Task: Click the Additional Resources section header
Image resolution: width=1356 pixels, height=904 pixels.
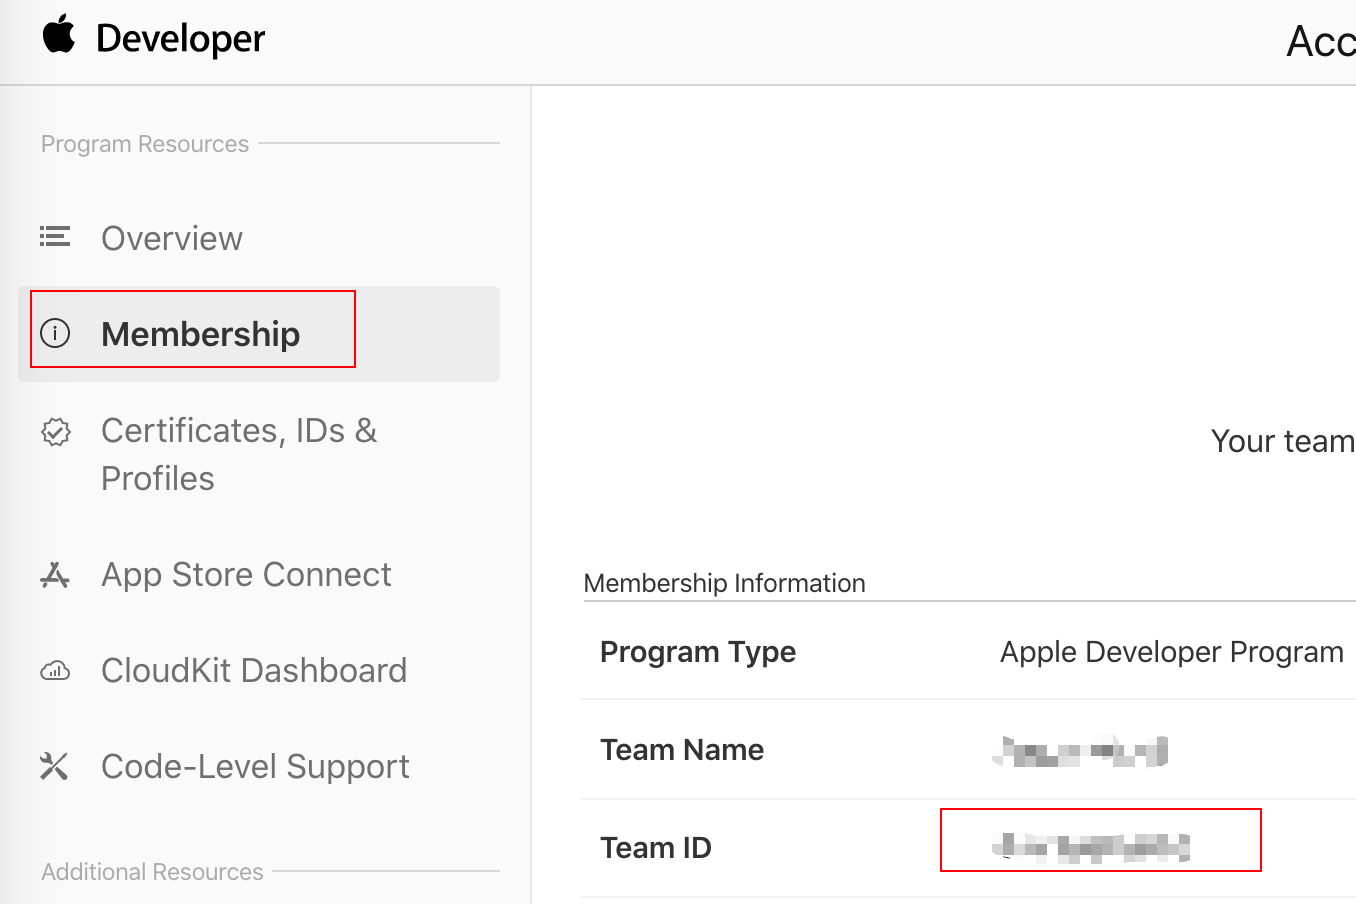Action: (x=152, y=872)
